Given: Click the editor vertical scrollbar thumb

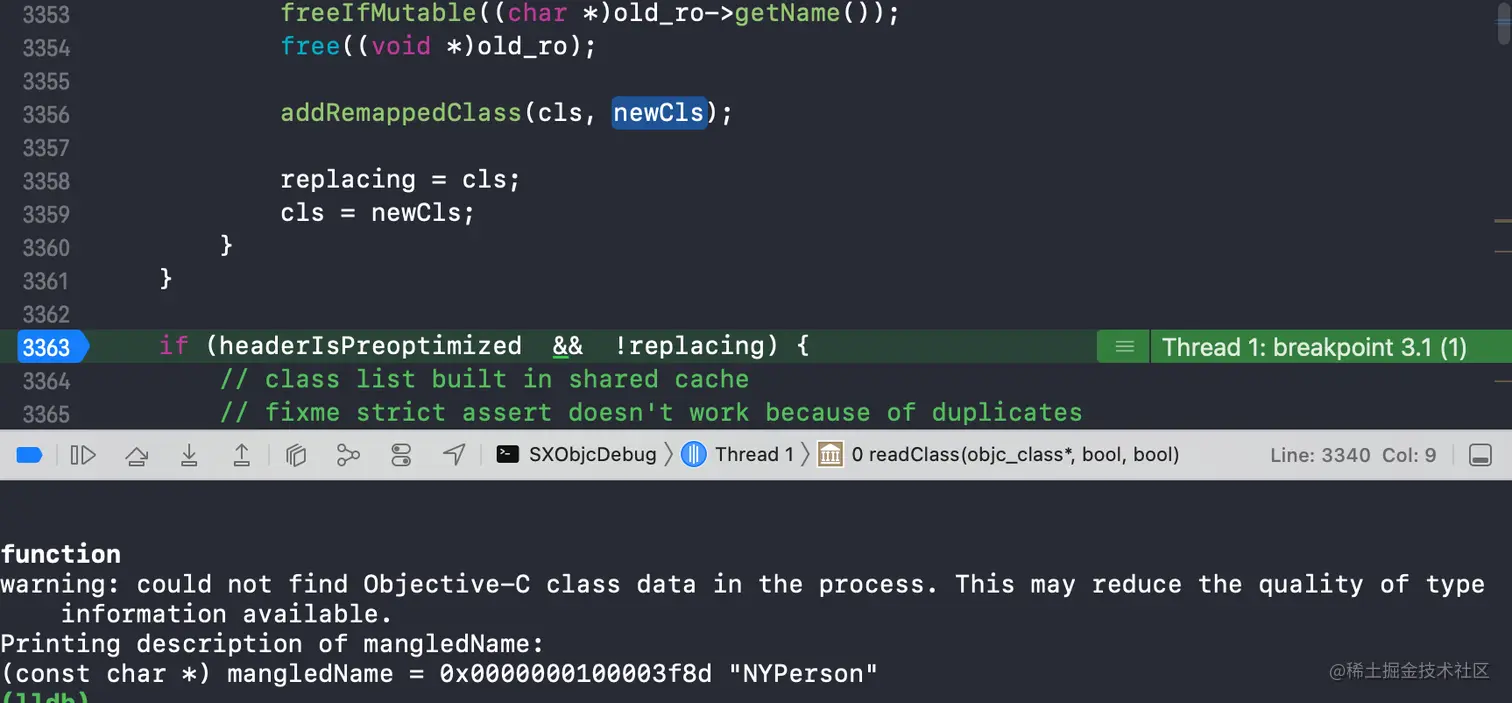Looking at the screenshot, I should 1503,22.
